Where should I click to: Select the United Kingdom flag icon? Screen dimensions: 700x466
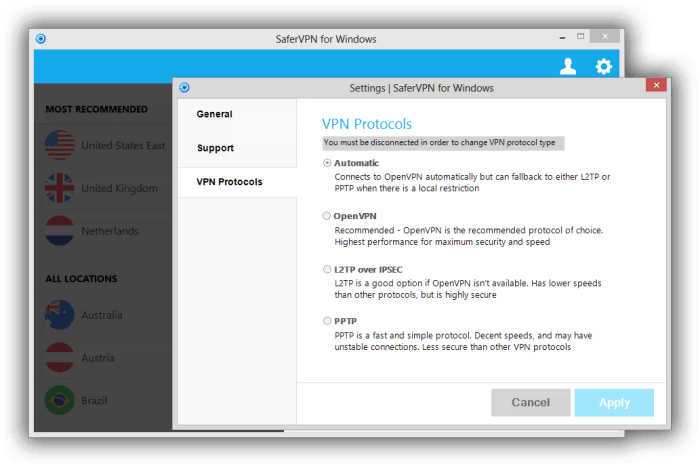coord(59,188)
